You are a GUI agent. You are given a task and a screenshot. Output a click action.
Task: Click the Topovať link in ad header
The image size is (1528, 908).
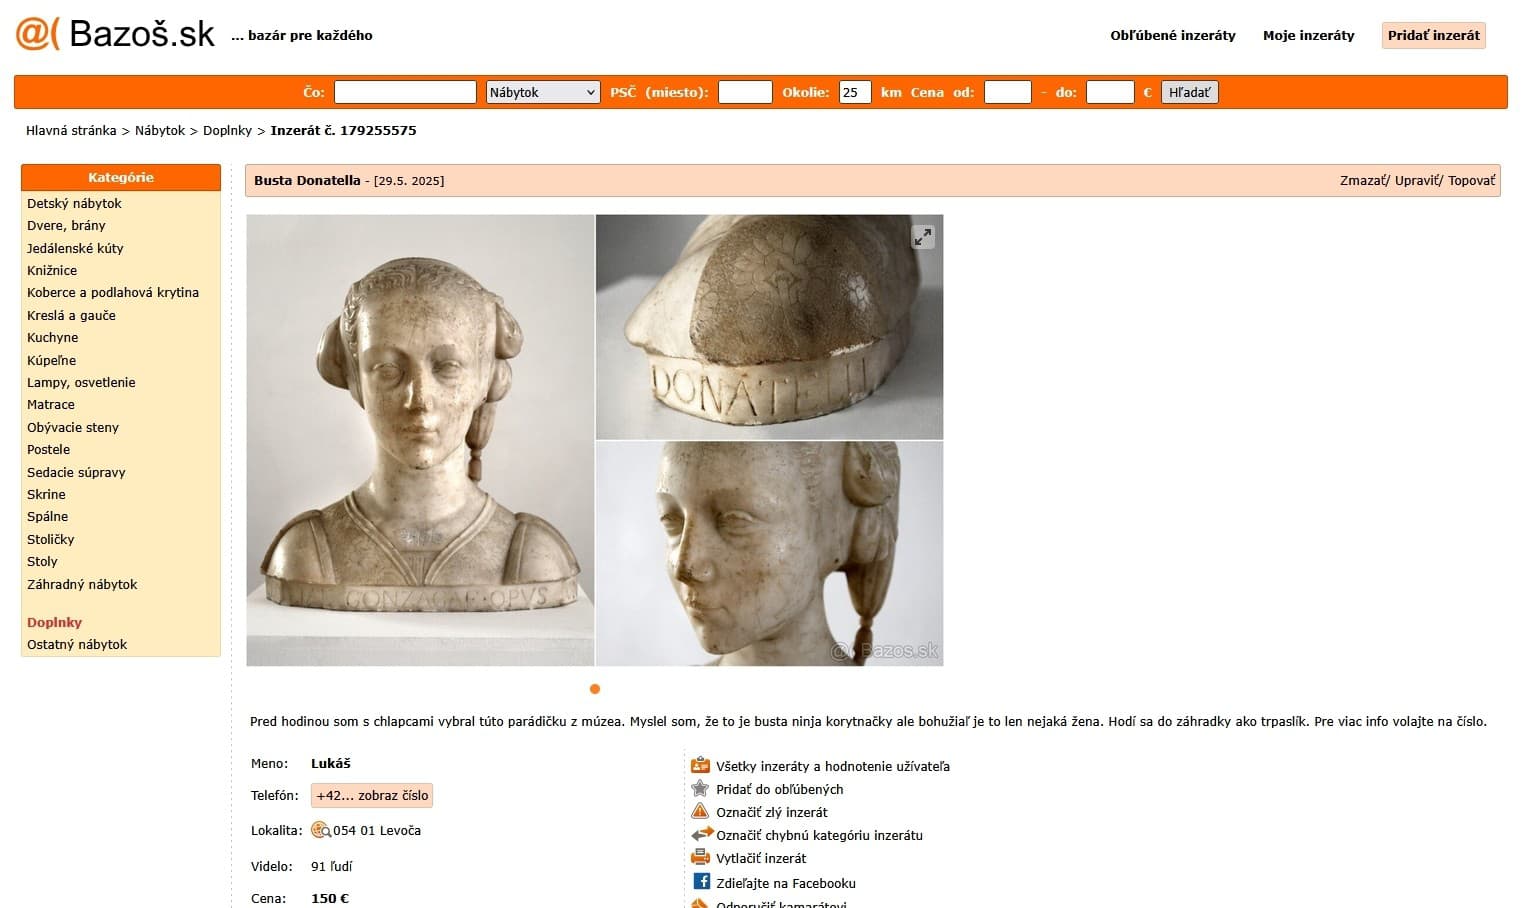pos(1471,181)
